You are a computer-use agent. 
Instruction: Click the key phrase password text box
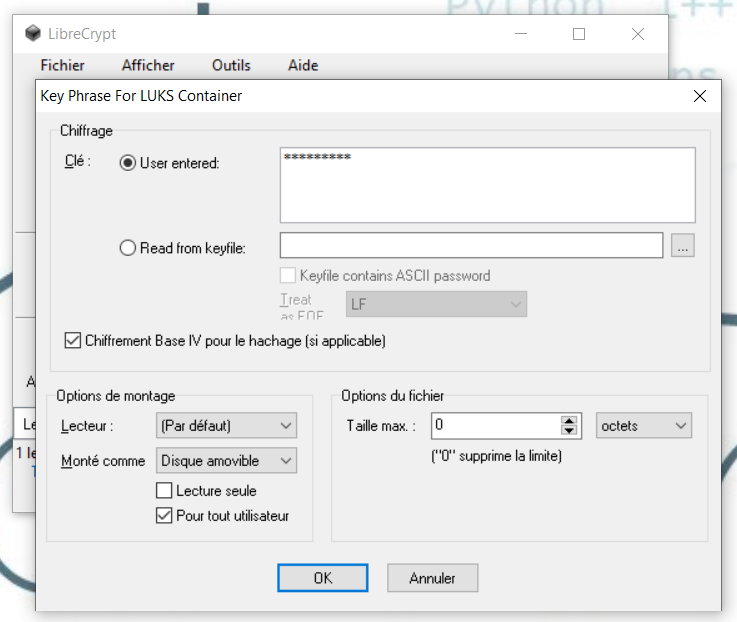[487, 185]
